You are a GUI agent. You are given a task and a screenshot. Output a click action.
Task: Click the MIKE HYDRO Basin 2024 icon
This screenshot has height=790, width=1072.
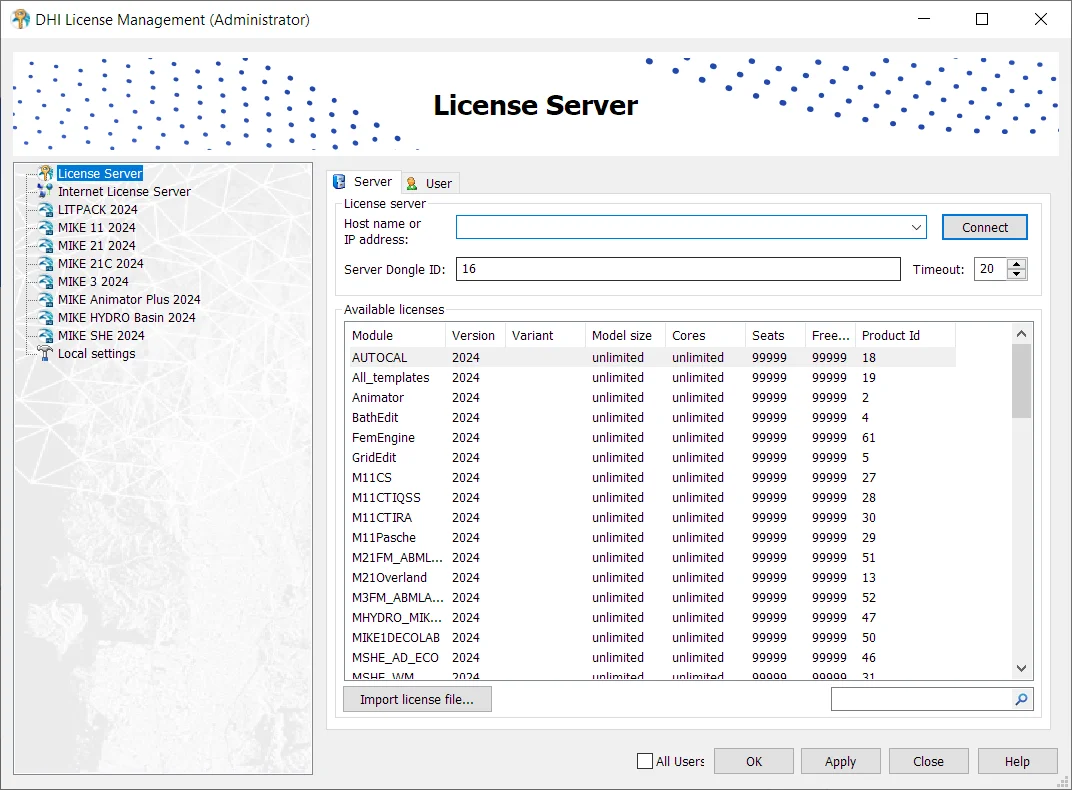(x=45, y=317)
